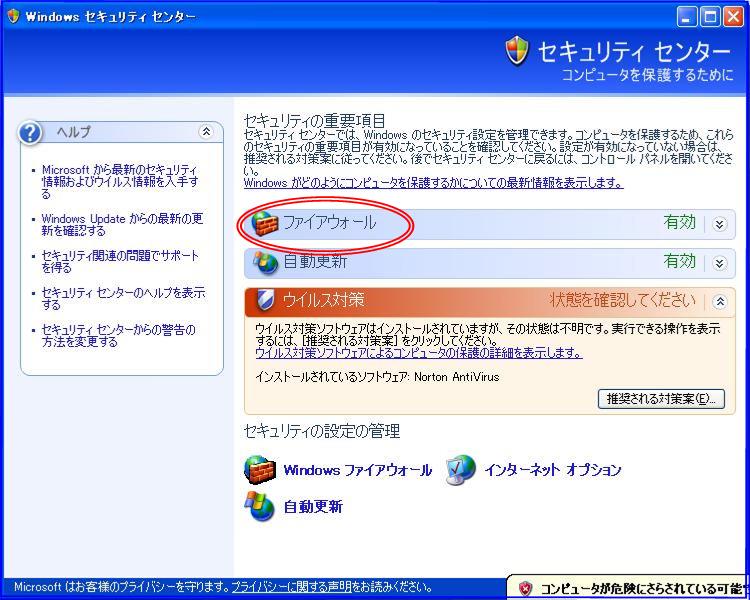Collapse the ウイルス対策 section chevron
The image size is (750, 600).
(x=719, y=301)
